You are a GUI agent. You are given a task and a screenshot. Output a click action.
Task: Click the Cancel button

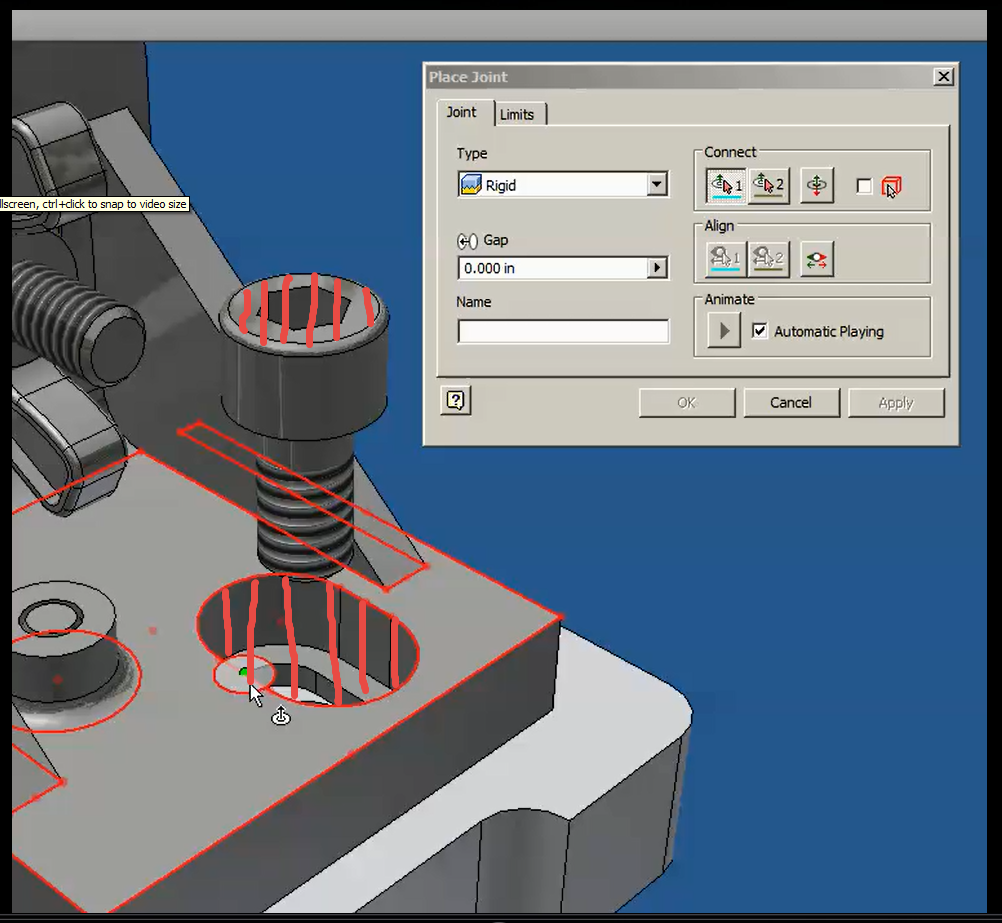point(791,402)
